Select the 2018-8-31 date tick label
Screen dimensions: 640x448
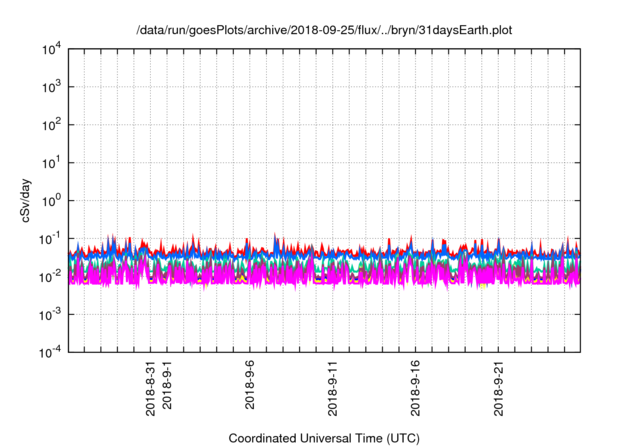(150, 386)
